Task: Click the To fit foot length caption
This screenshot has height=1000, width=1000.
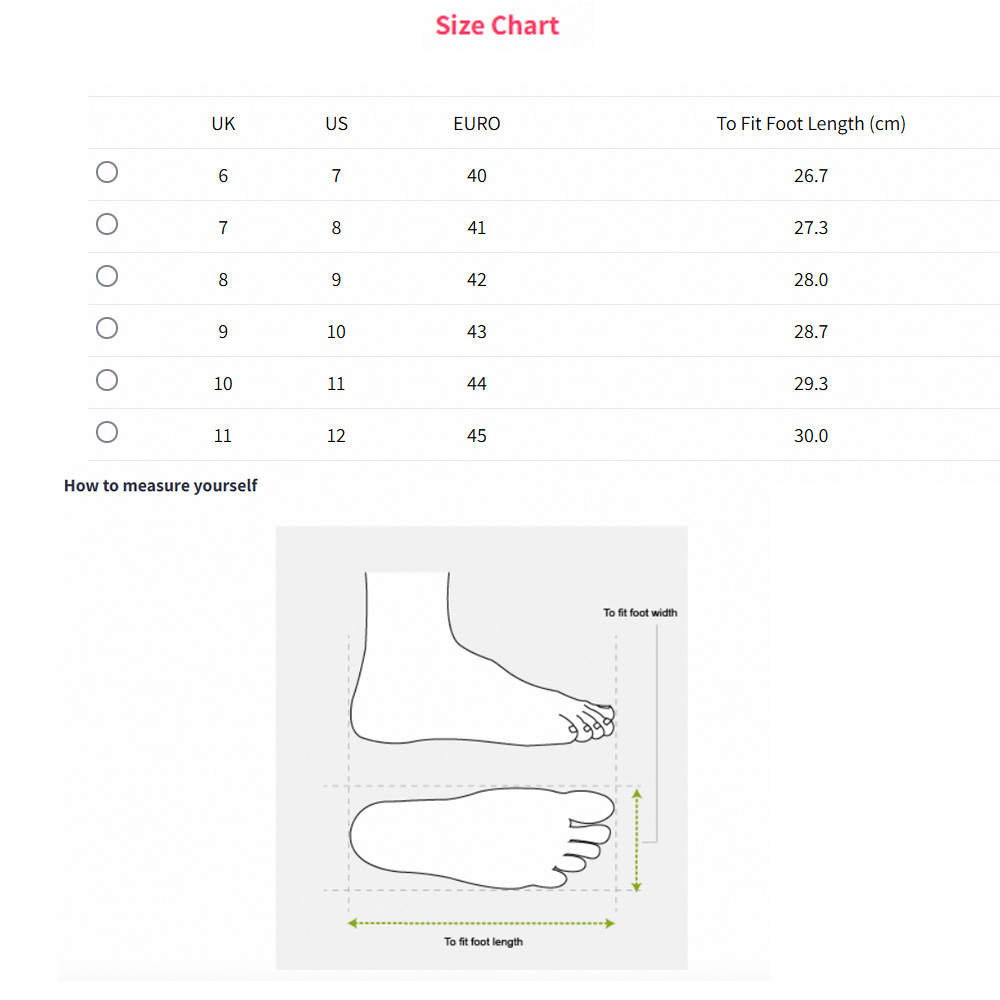Action: coord(483,942)
